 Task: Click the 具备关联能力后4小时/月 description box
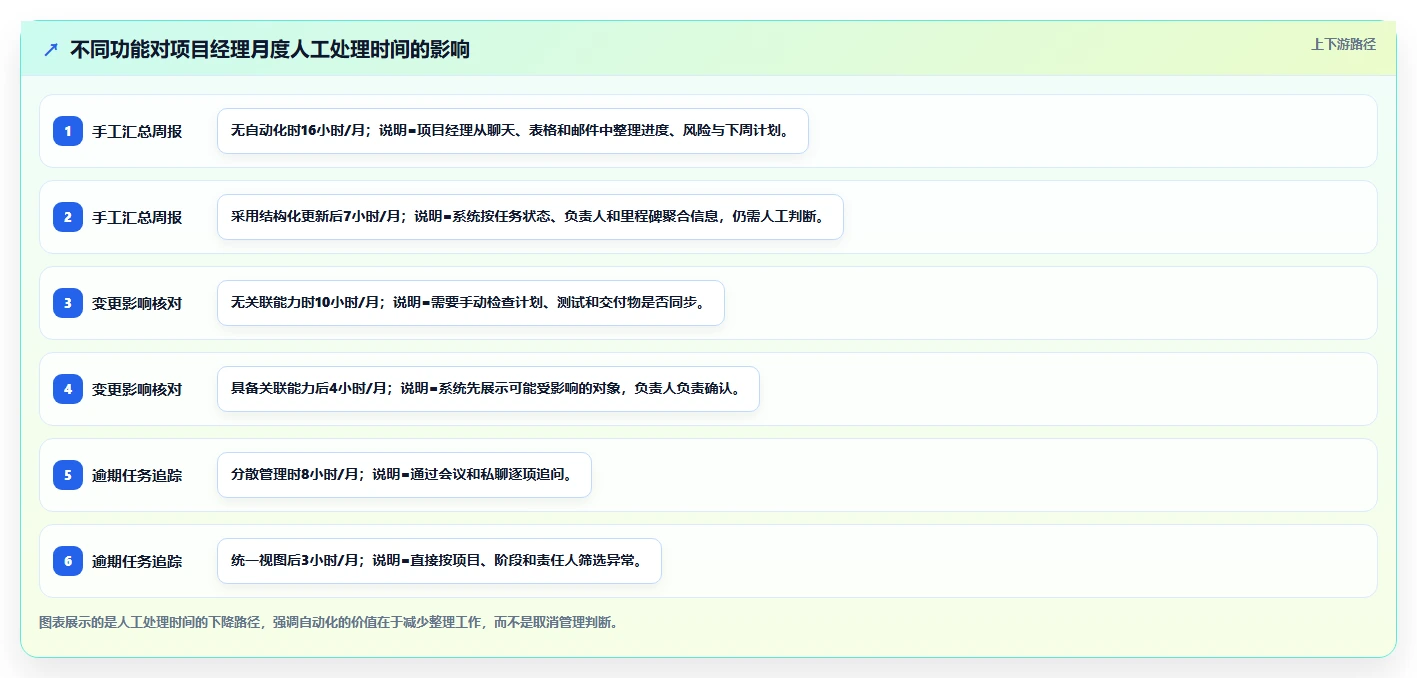click(x=488, y=389)
